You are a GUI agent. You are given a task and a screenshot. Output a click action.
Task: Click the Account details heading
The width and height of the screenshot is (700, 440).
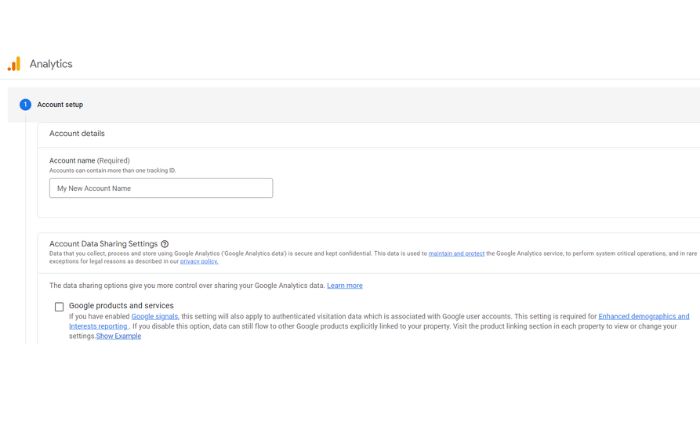pyautogui.click(x=77, y=133)
